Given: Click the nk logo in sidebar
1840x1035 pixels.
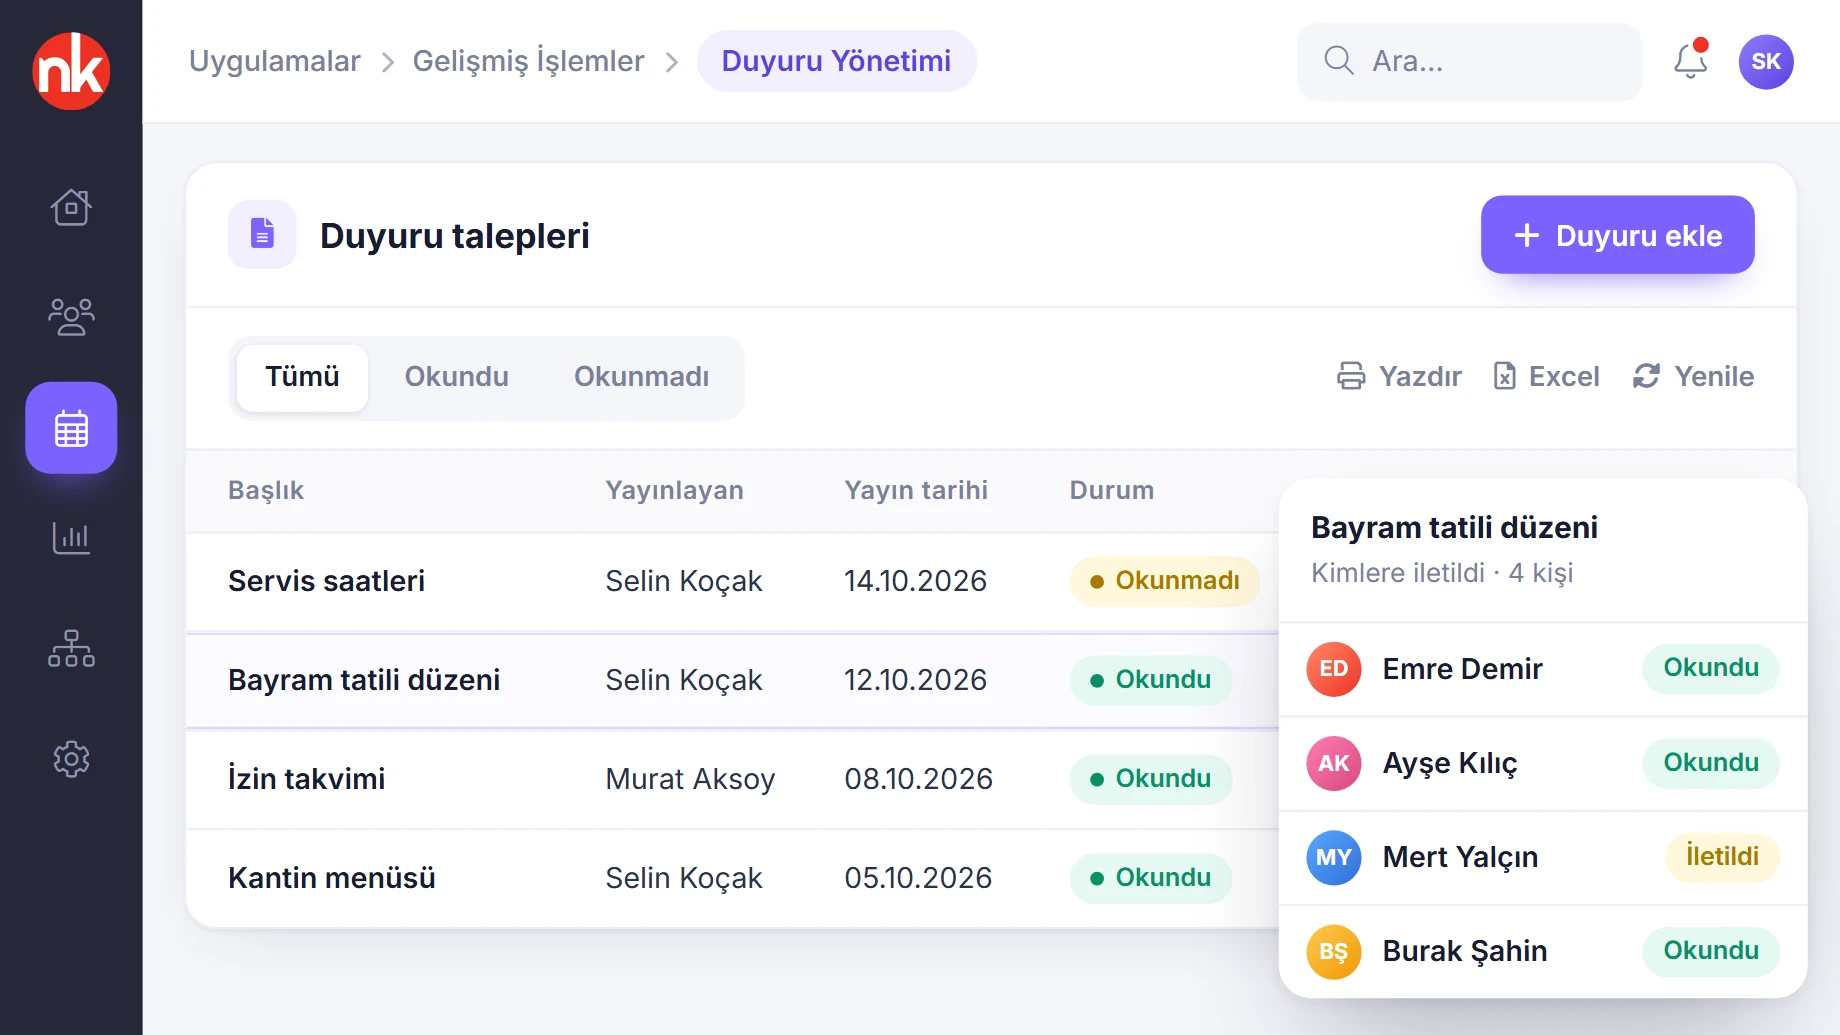Looking at the screenshot, I should 71,71.
